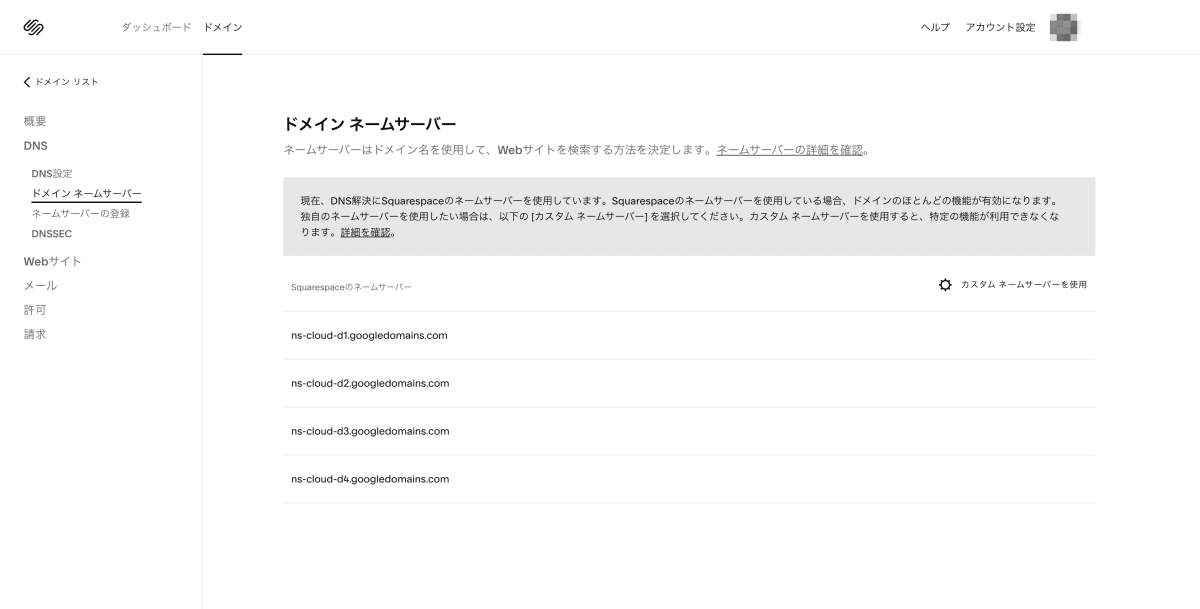Click the gear icon beside カスタム ネームサーバーを使用

pos(945,285)
